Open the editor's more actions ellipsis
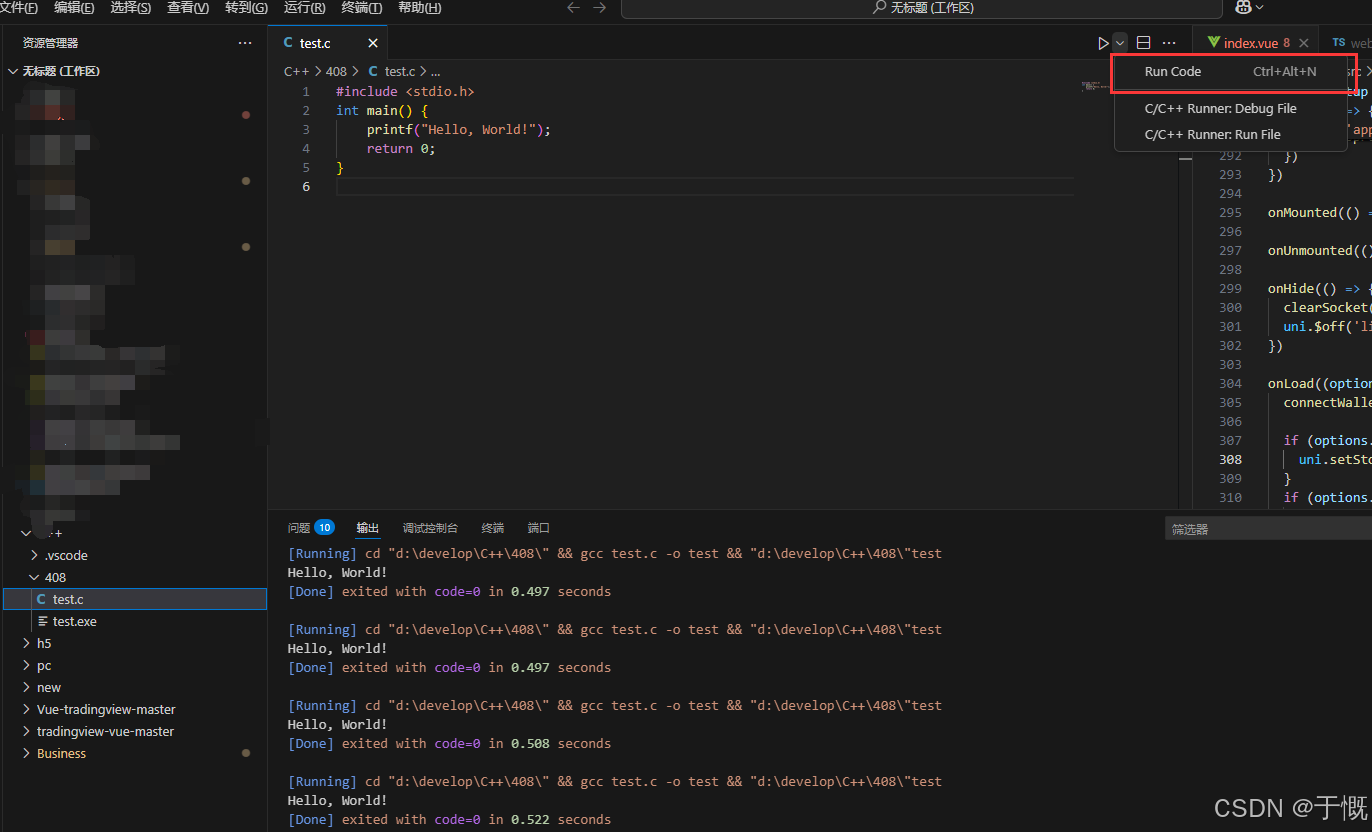1372x832 pixels. (1169, 43)
